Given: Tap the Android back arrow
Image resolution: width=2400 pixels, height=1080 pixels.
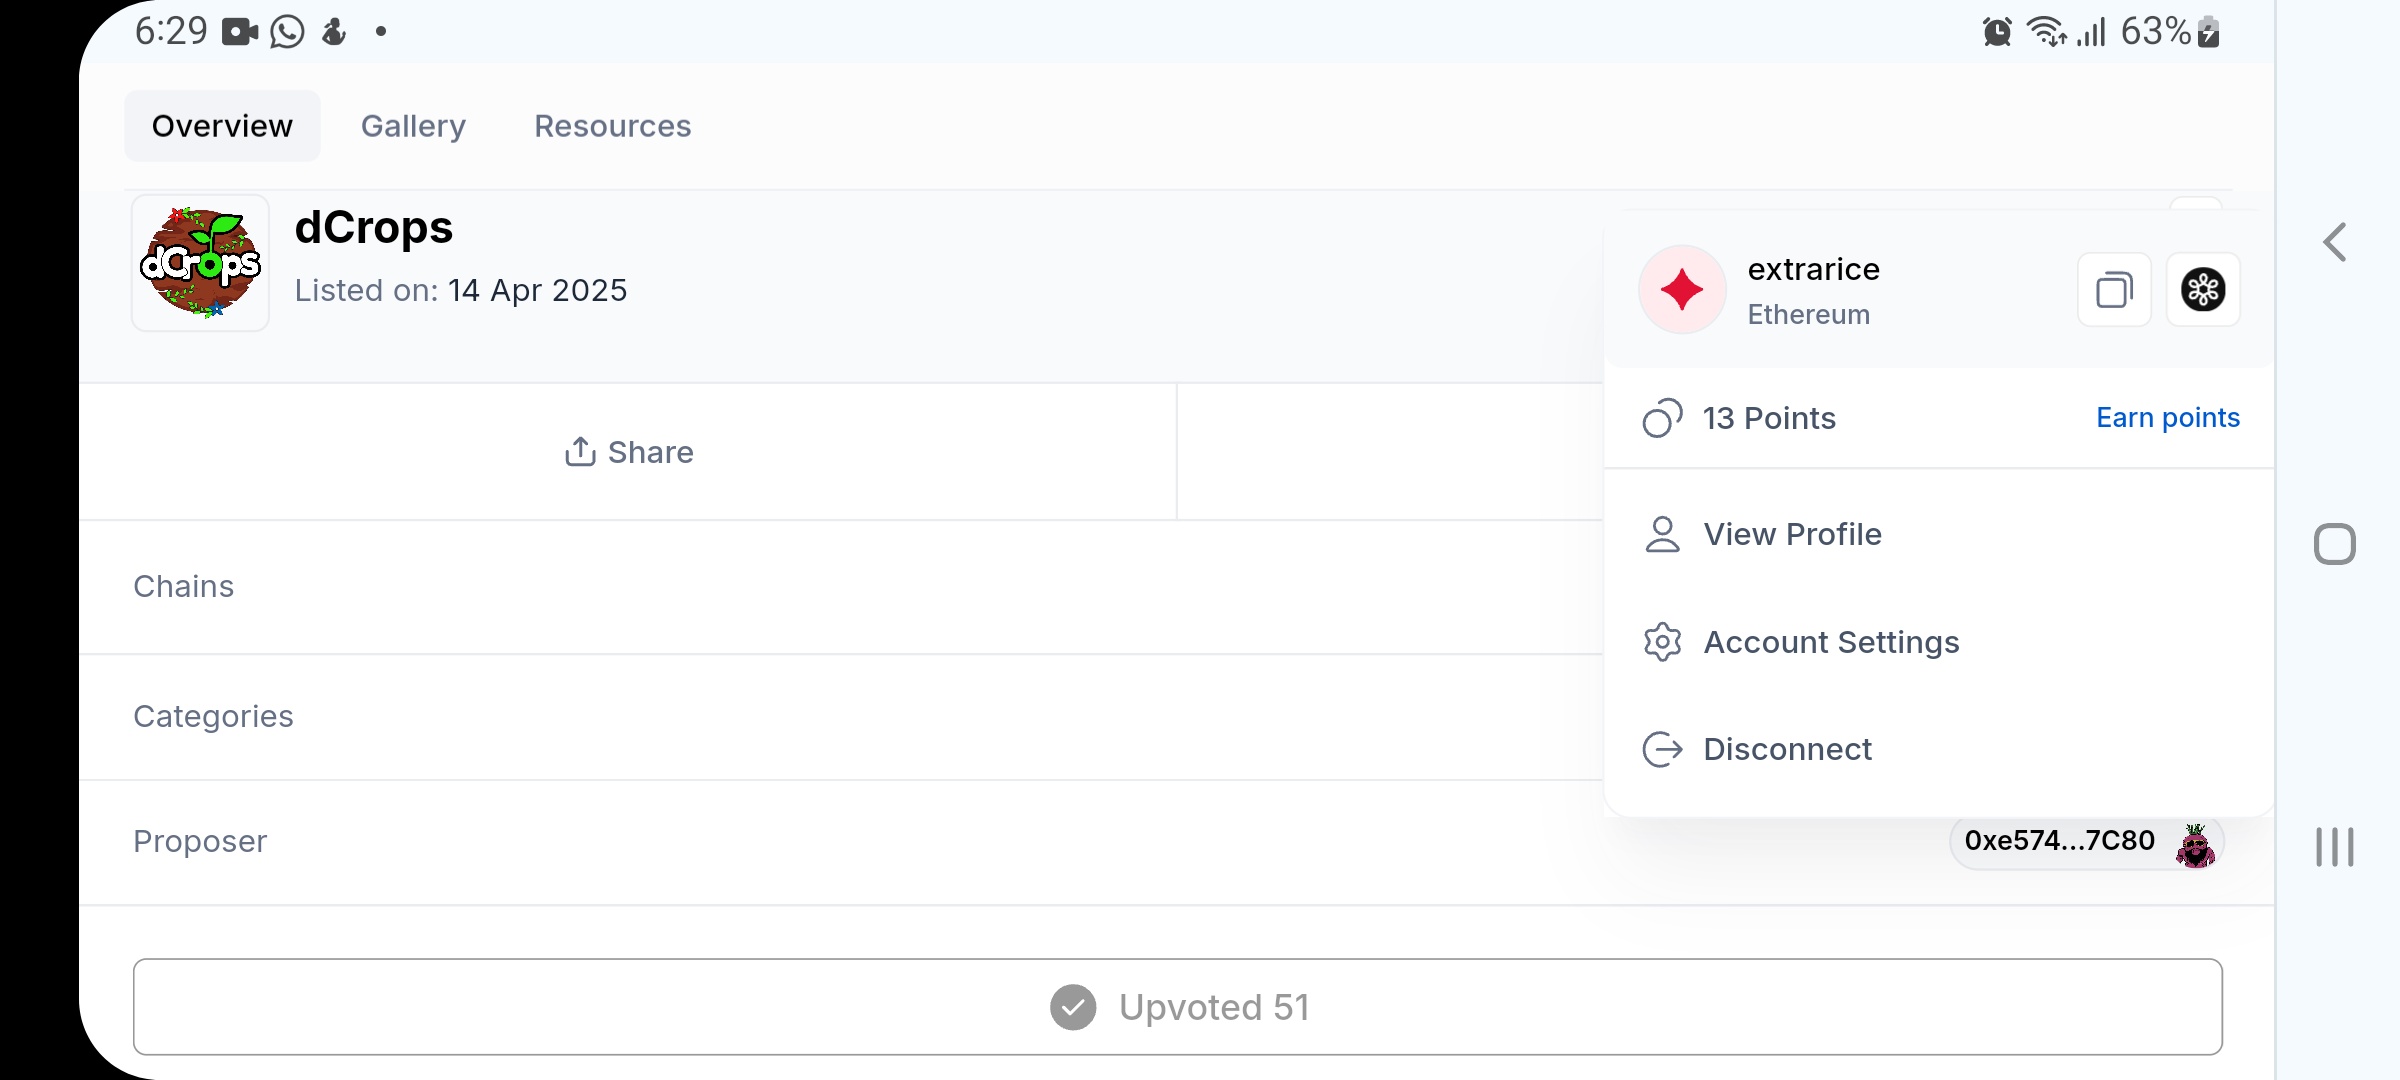Looking at the screenshot, I should (x=2335, y=242).
